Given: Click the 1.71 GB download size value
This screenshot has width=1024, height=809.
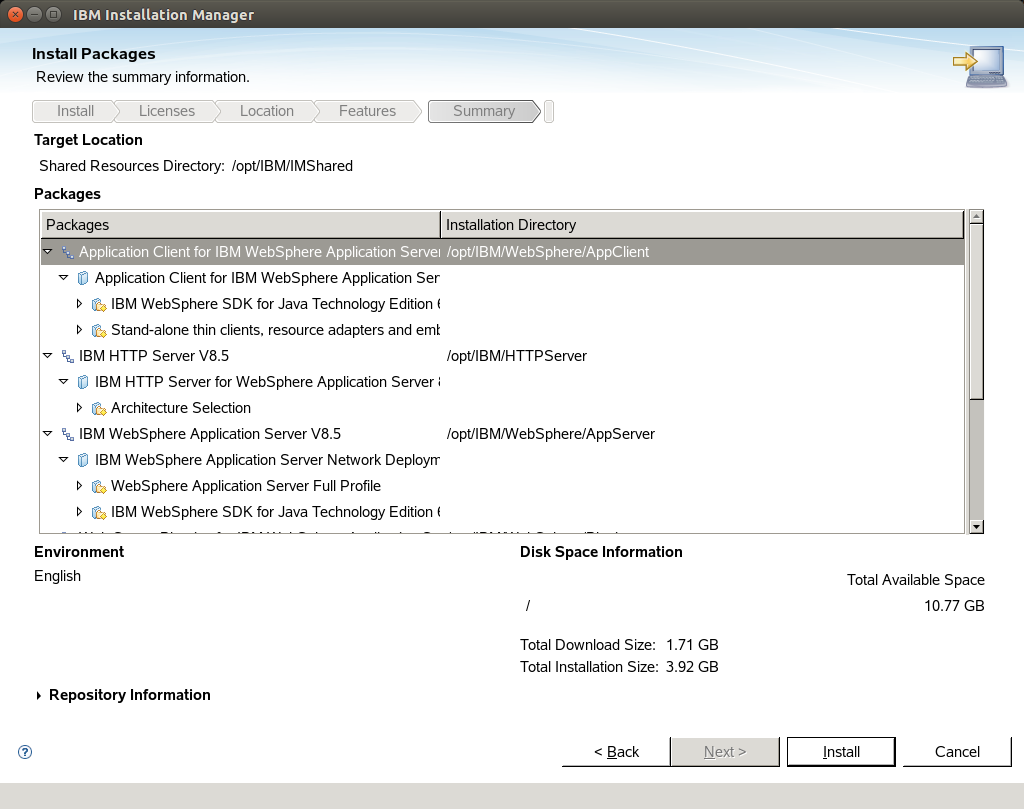Looking at the screenshot, I should (x=692, y=645).
